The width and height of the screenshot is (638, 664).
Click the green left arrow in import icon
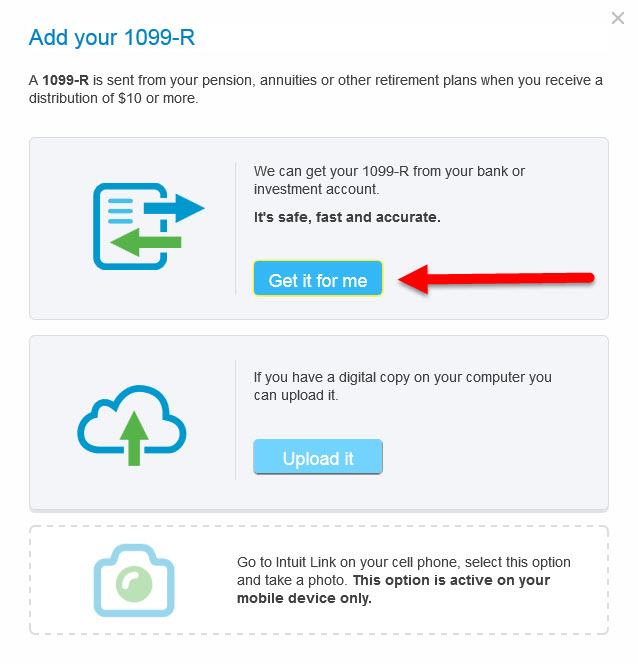coord(146,242)
